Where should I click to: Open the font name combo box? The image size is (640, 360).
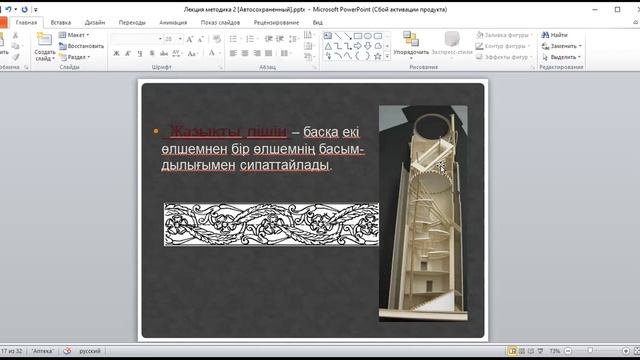click(x=137, y=39)
